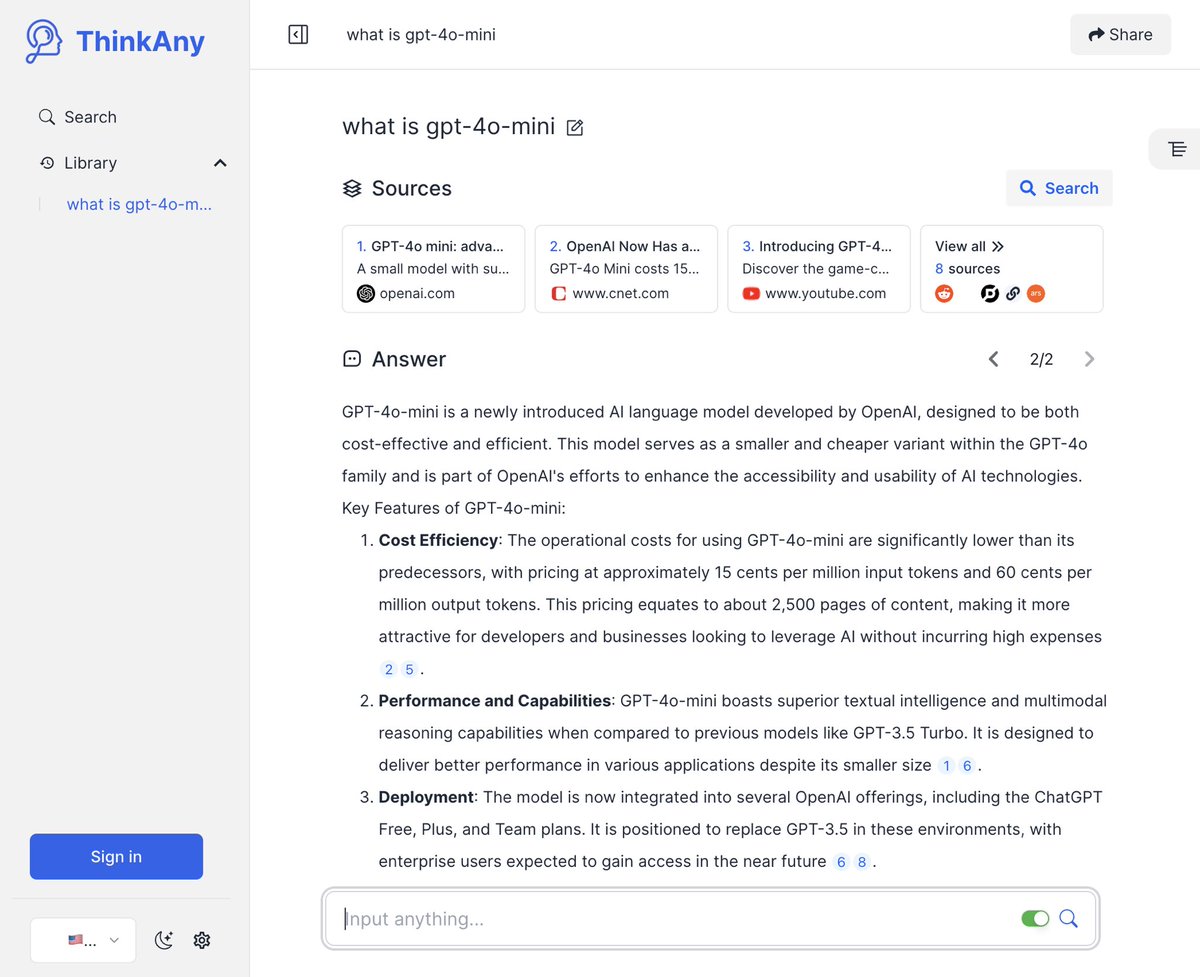This screenshot has width=1200, height=977.
Task: Open Search in the sidebar
Action: (78, 117)
